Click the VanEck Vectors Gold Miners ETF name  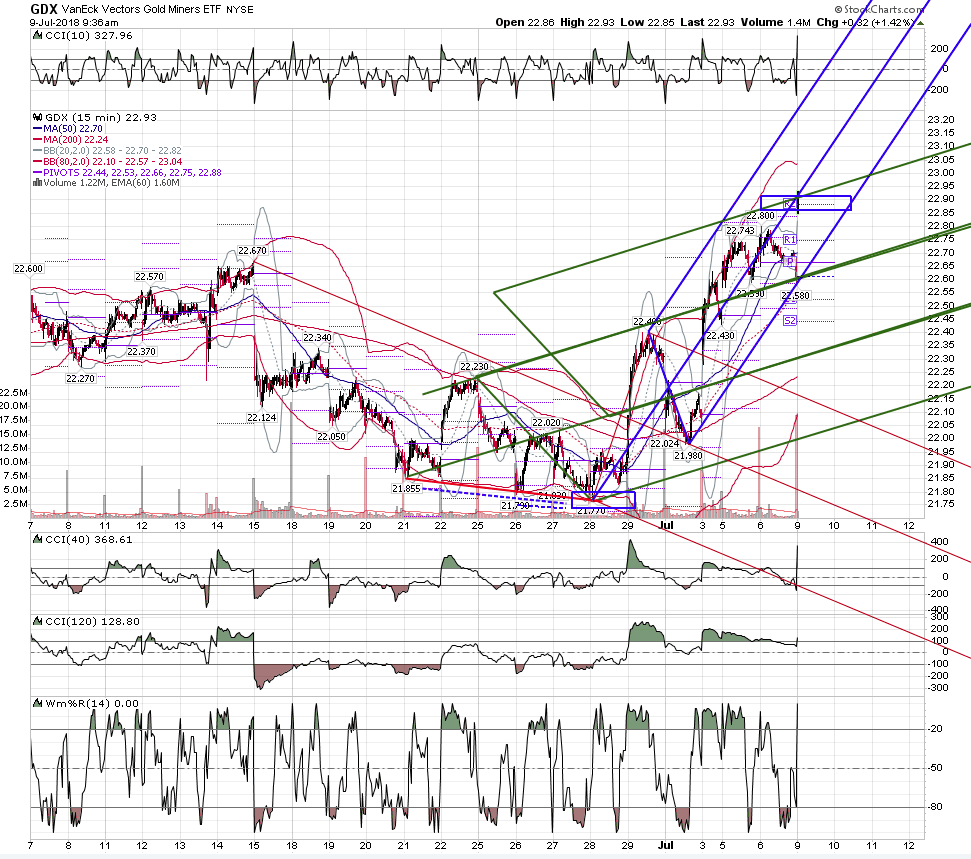coord(141,10)
